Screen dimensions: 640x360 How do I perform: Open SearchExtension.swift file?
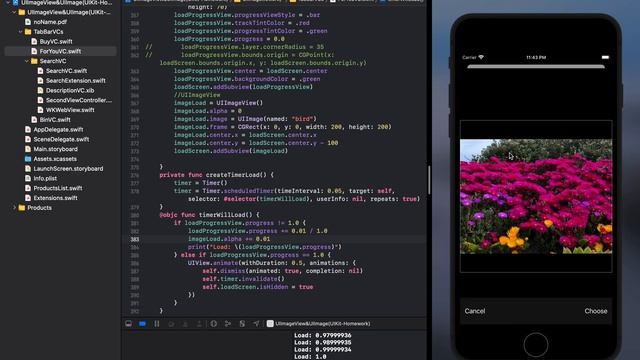pyautogui.click(x=76, y=81)
